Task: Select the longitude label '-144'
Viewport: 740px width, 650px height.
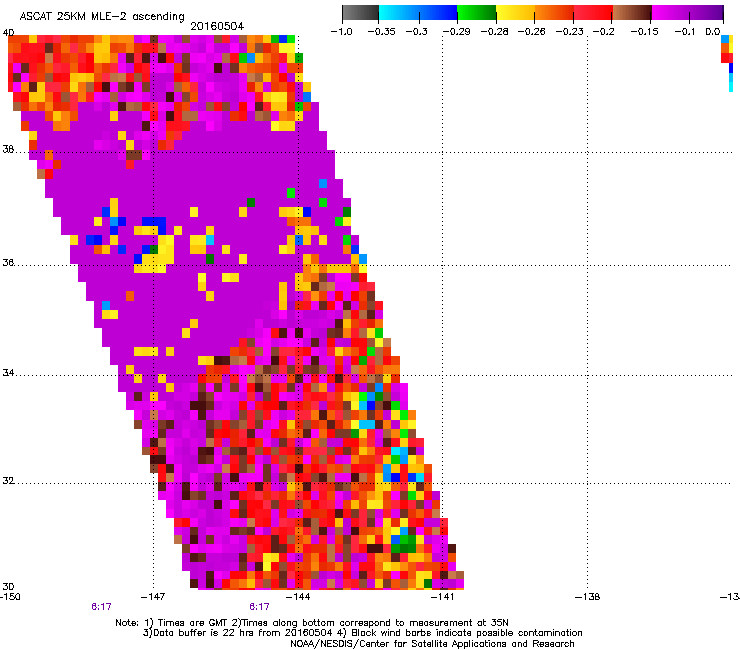Action: [298, 597]
